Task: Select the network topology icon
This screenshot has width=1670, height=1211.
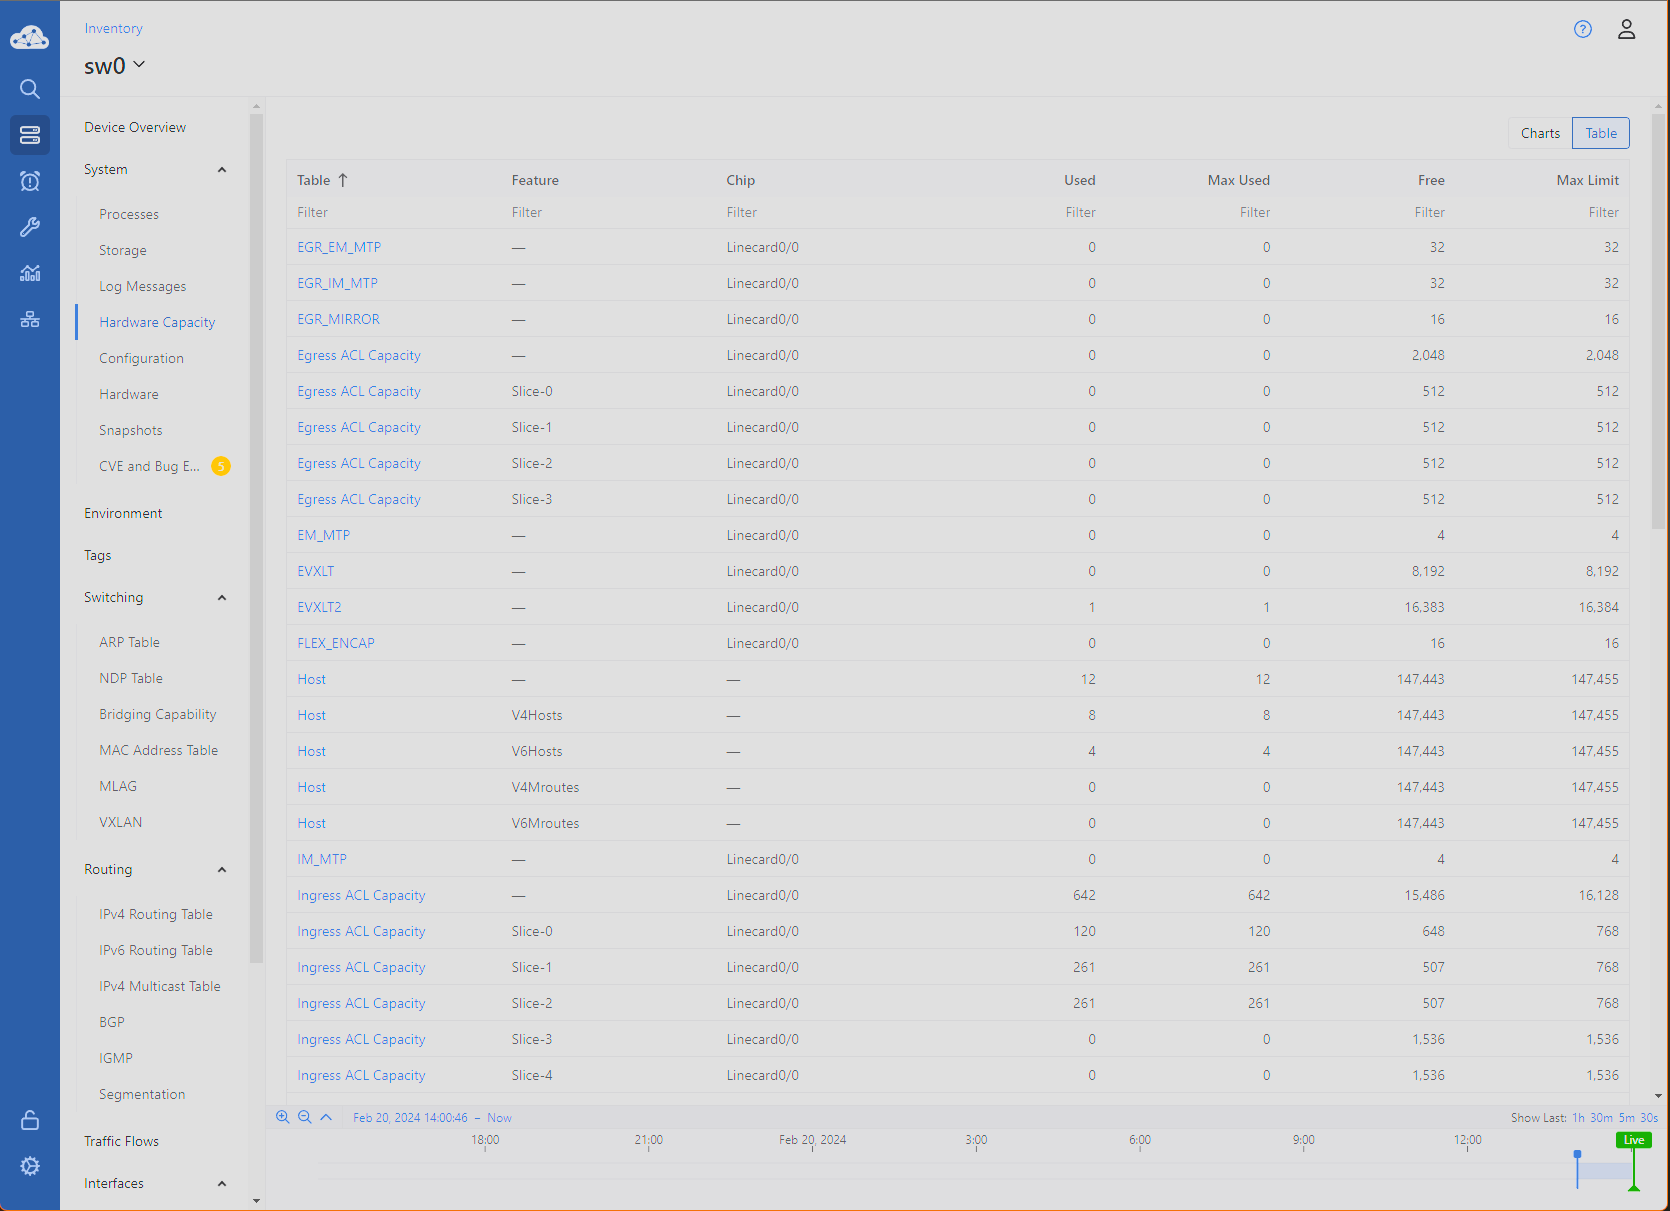Action: 30,319
